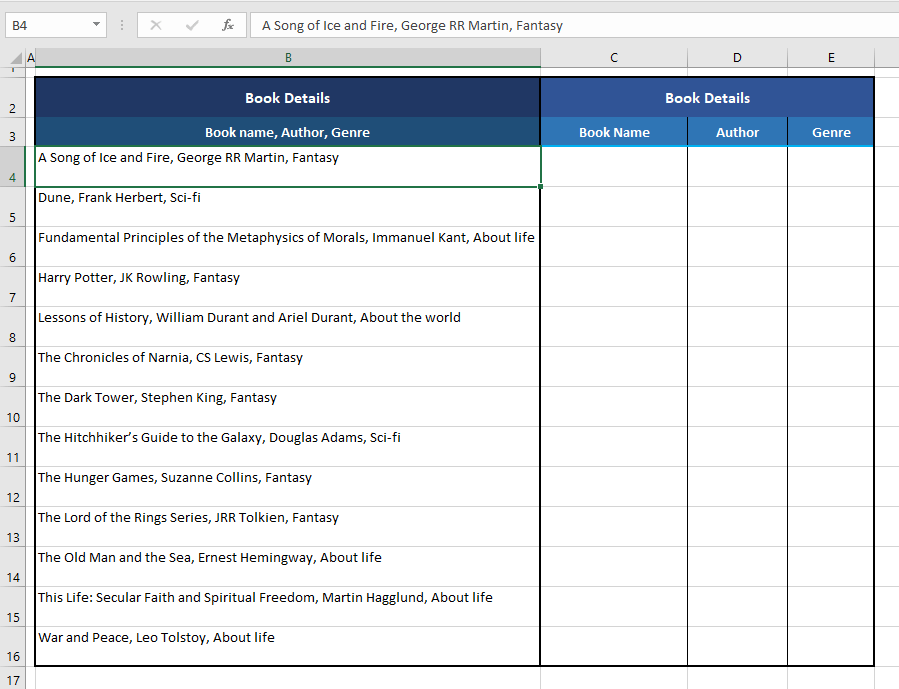Click the Enter checkmark icon in the formula bar
899x689 pixels.
pos(194,26)
